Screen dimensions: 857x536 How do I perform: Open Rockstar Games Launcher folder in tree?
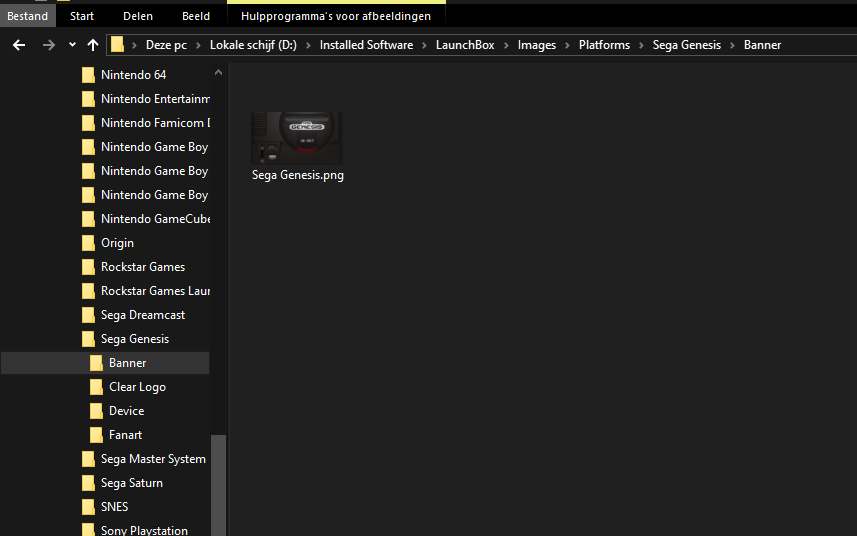155,291
